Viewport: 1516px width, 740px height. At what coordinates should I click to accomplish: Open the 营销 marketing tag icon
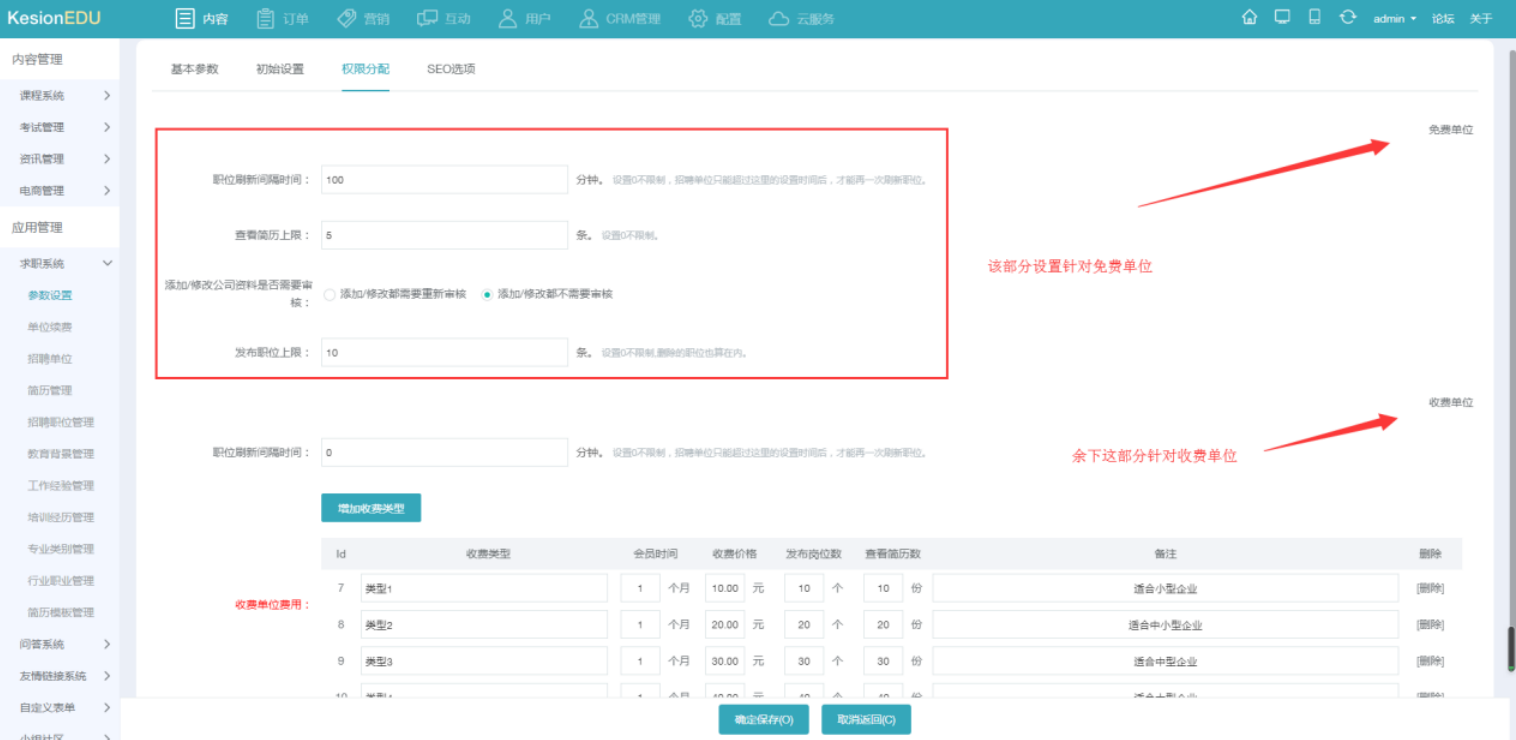point(347,19)
